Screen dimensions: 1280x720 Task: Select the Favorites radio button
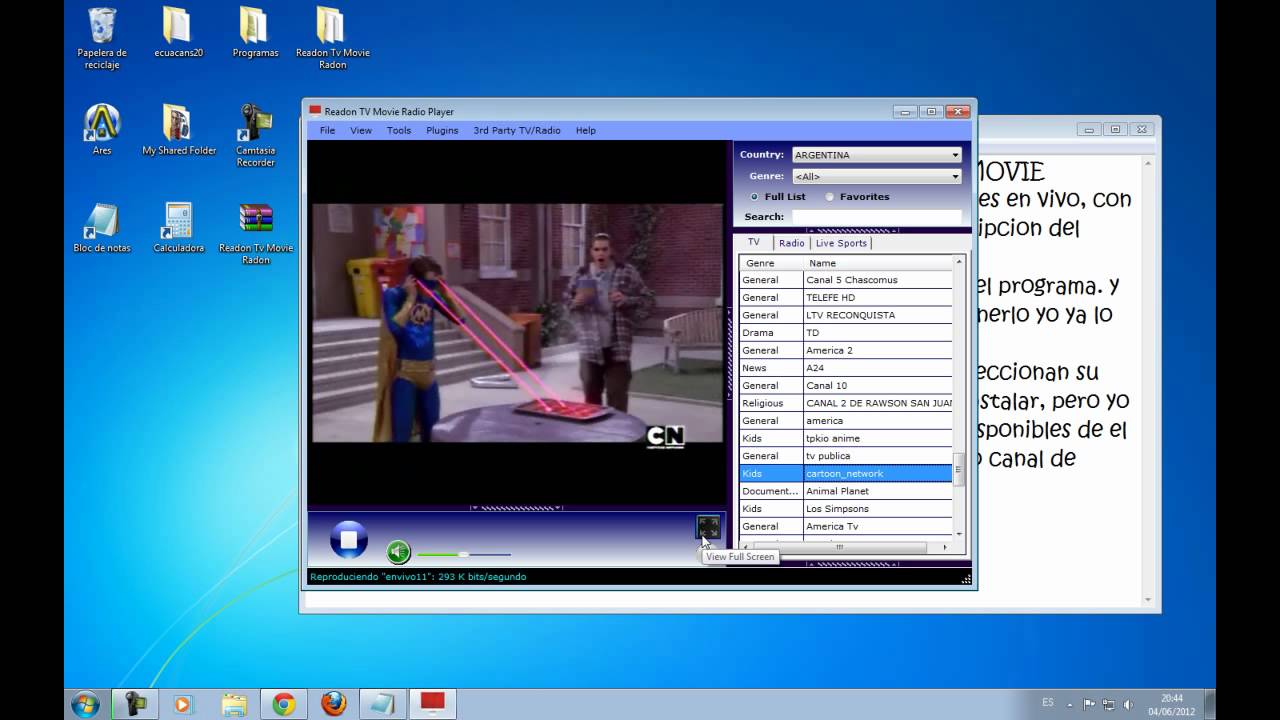pos(857,197)
